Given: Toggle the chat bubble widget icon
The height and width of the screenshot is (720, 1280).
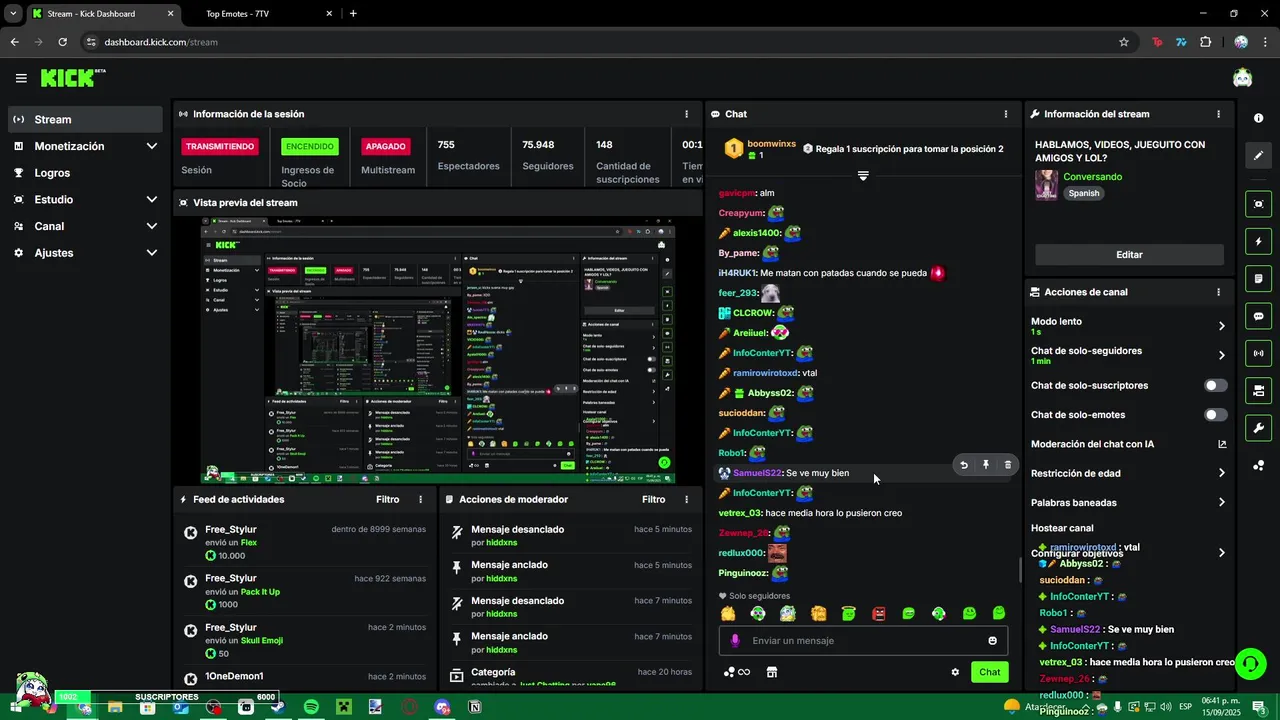Looking at the screenshot, I should coord(1258,316).
